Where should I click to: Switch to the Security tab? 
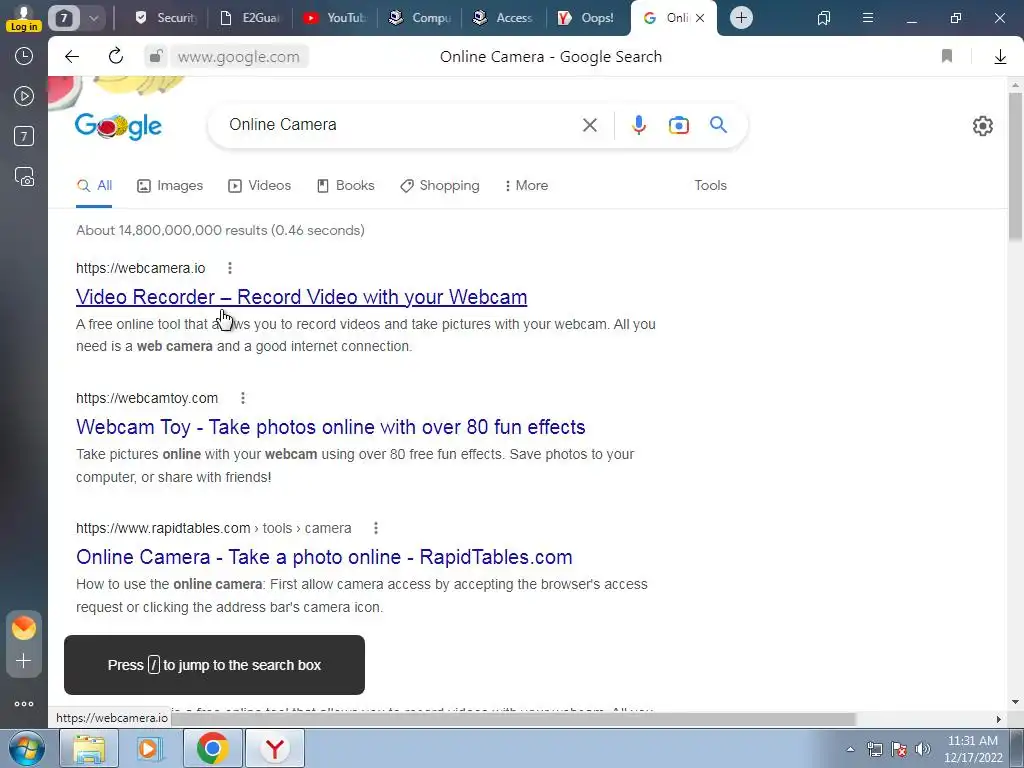coord(165,18)
